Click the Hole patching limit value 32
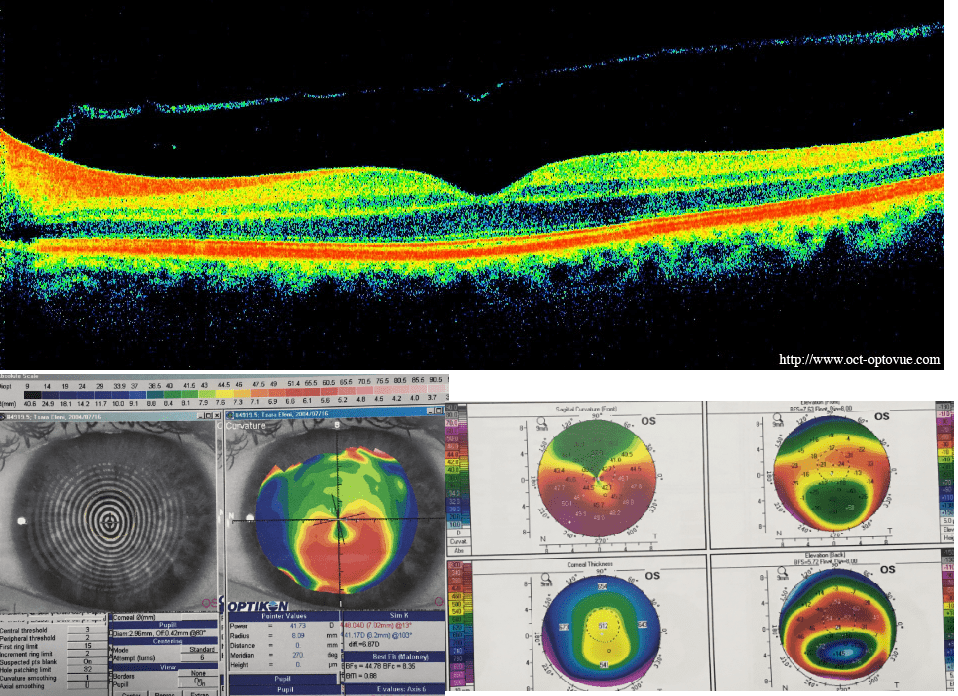The height and width of the screenshot is (696, 958). coord(87,669)
